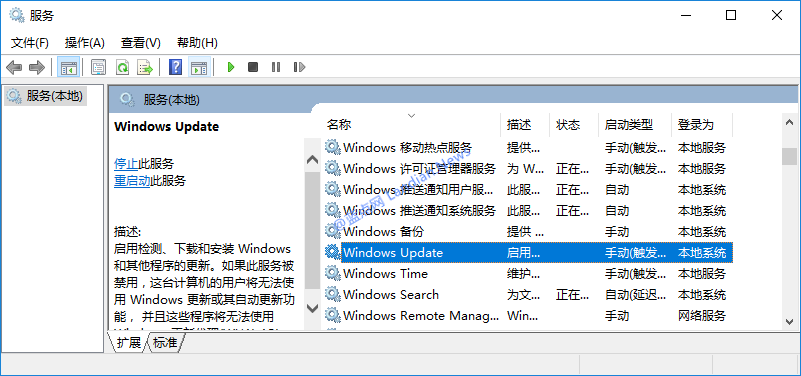The width and height of the screenshot is (801, 376).
Task: Select the Windows 推送通知系统服务 row
Action: (x=528, y=210)
